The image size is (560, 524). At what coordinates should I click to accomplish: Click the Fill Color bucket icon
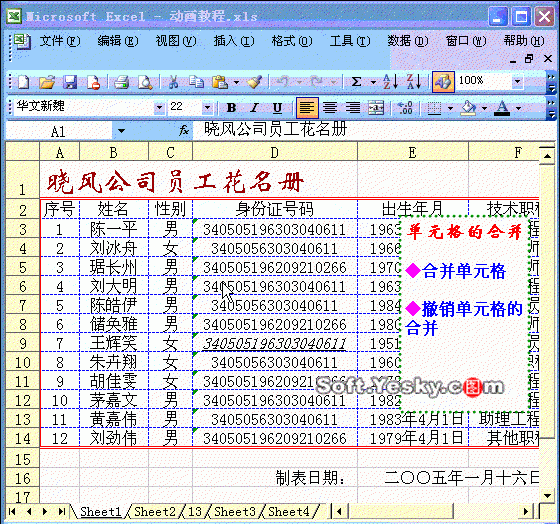469,108
